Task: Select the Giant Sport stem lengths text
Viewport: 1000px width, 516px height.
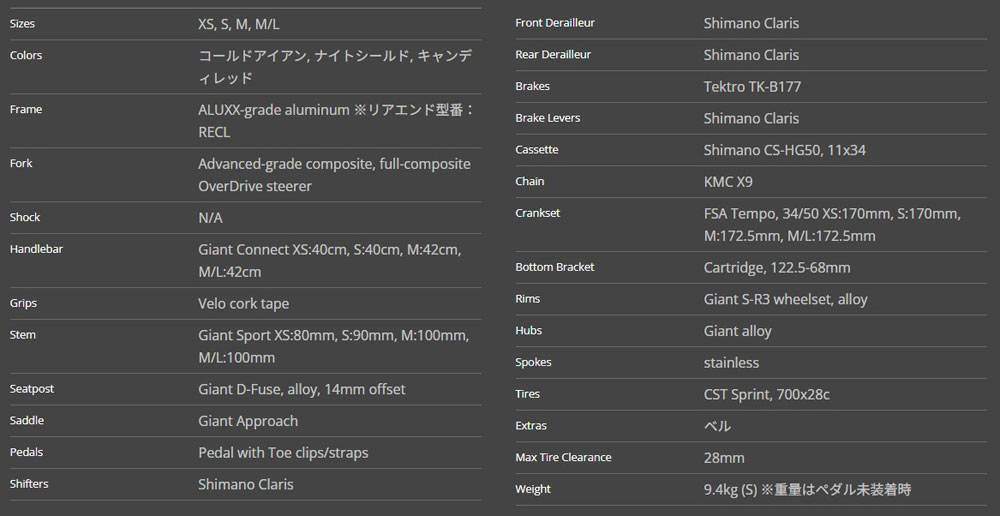Action: click(334, 346)
